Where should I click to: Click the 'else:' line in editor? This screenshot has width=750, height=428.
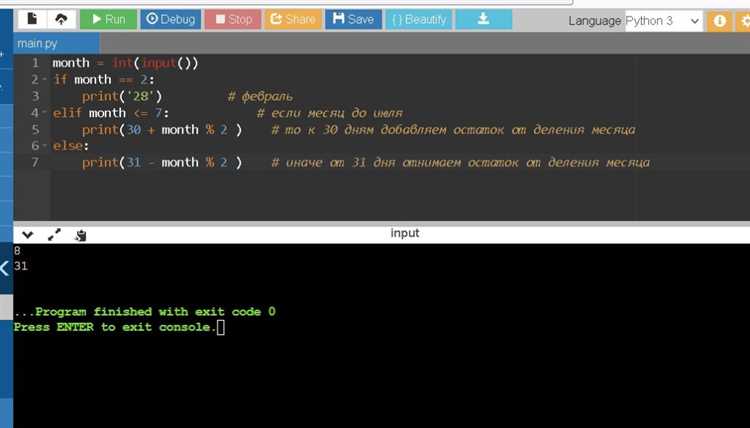[x=71, y=146]
